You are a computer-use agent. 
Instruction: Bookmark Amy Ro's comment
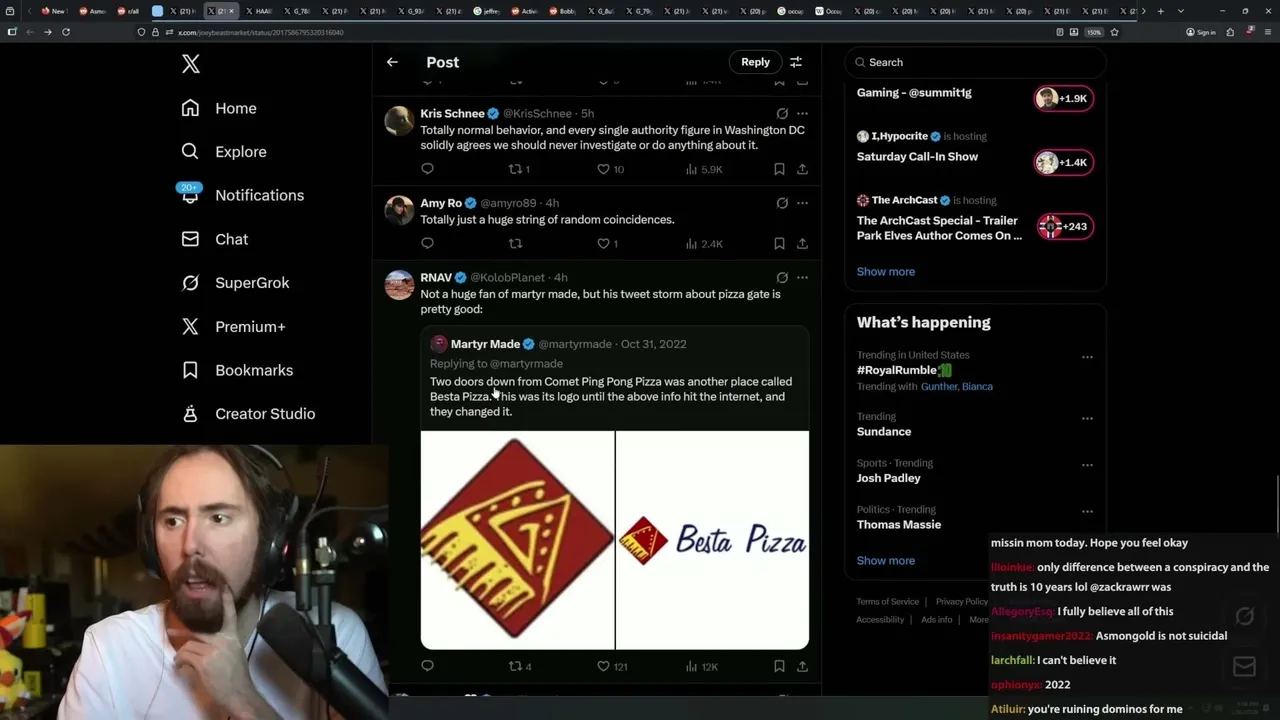click(779, 243)
